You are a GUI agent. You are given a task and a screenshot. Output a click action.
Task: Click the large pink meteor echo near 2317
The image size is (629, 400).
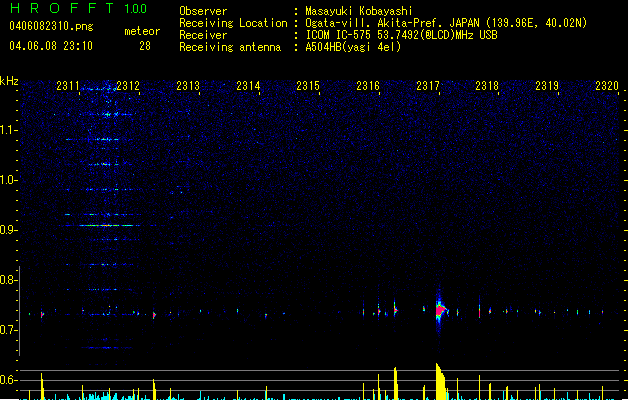[x=440, y=310]
